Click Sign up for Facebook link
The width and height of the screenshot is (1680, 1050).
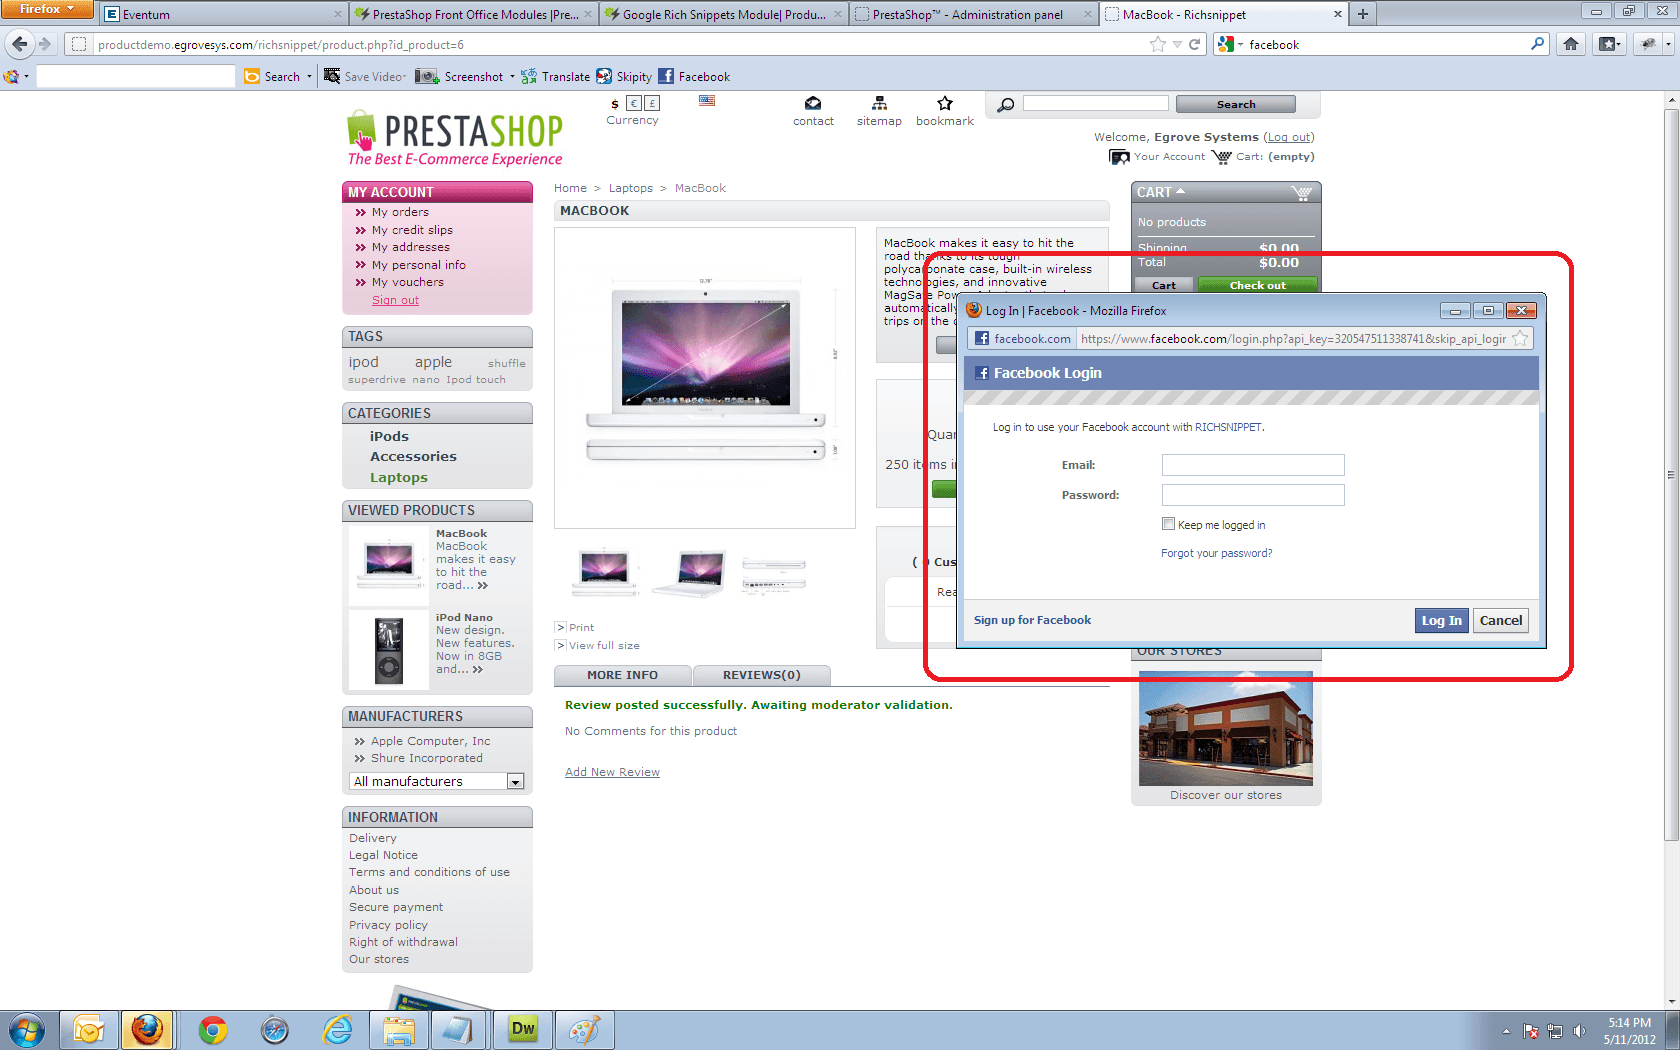[1032, 620]
